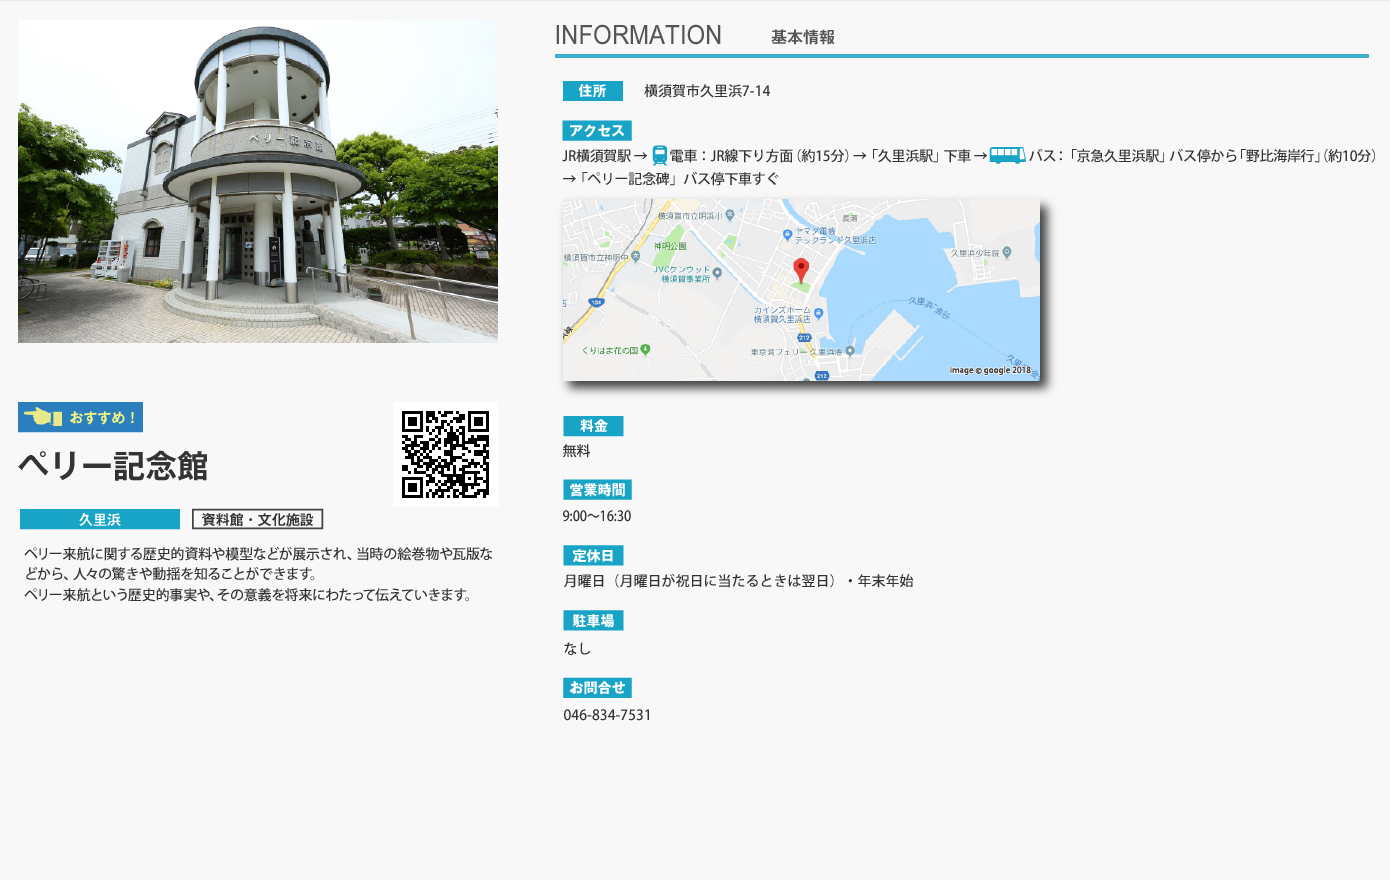Click the bus icon in access directions
The height and width of the screenshot is (880, 1390).
(1007, 155)
